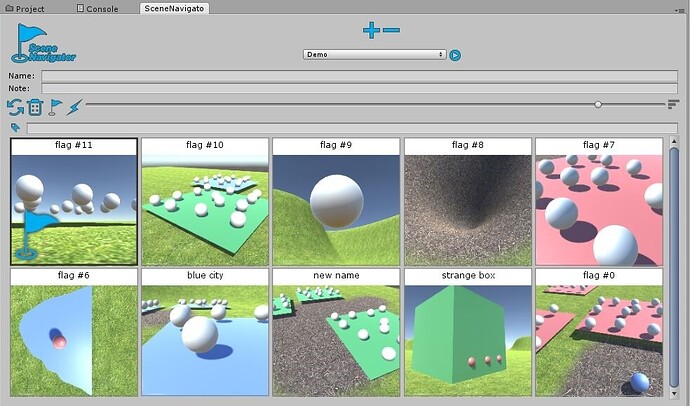Open the Demo dropdown
This screenshot has width=690, height=406.
[374, 55]
